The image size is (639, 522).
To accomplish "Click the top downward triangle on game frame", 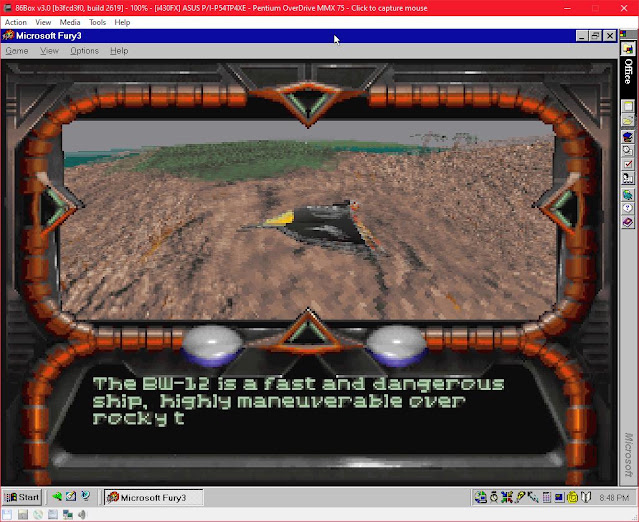I will pyautogui.click(x=308, y=103).
